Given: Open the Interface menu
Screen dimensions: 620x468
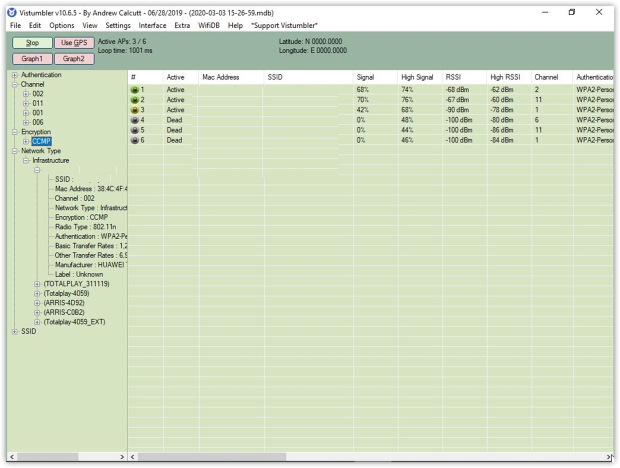Looking at the screenshot, I should click(x=153, y=25).
